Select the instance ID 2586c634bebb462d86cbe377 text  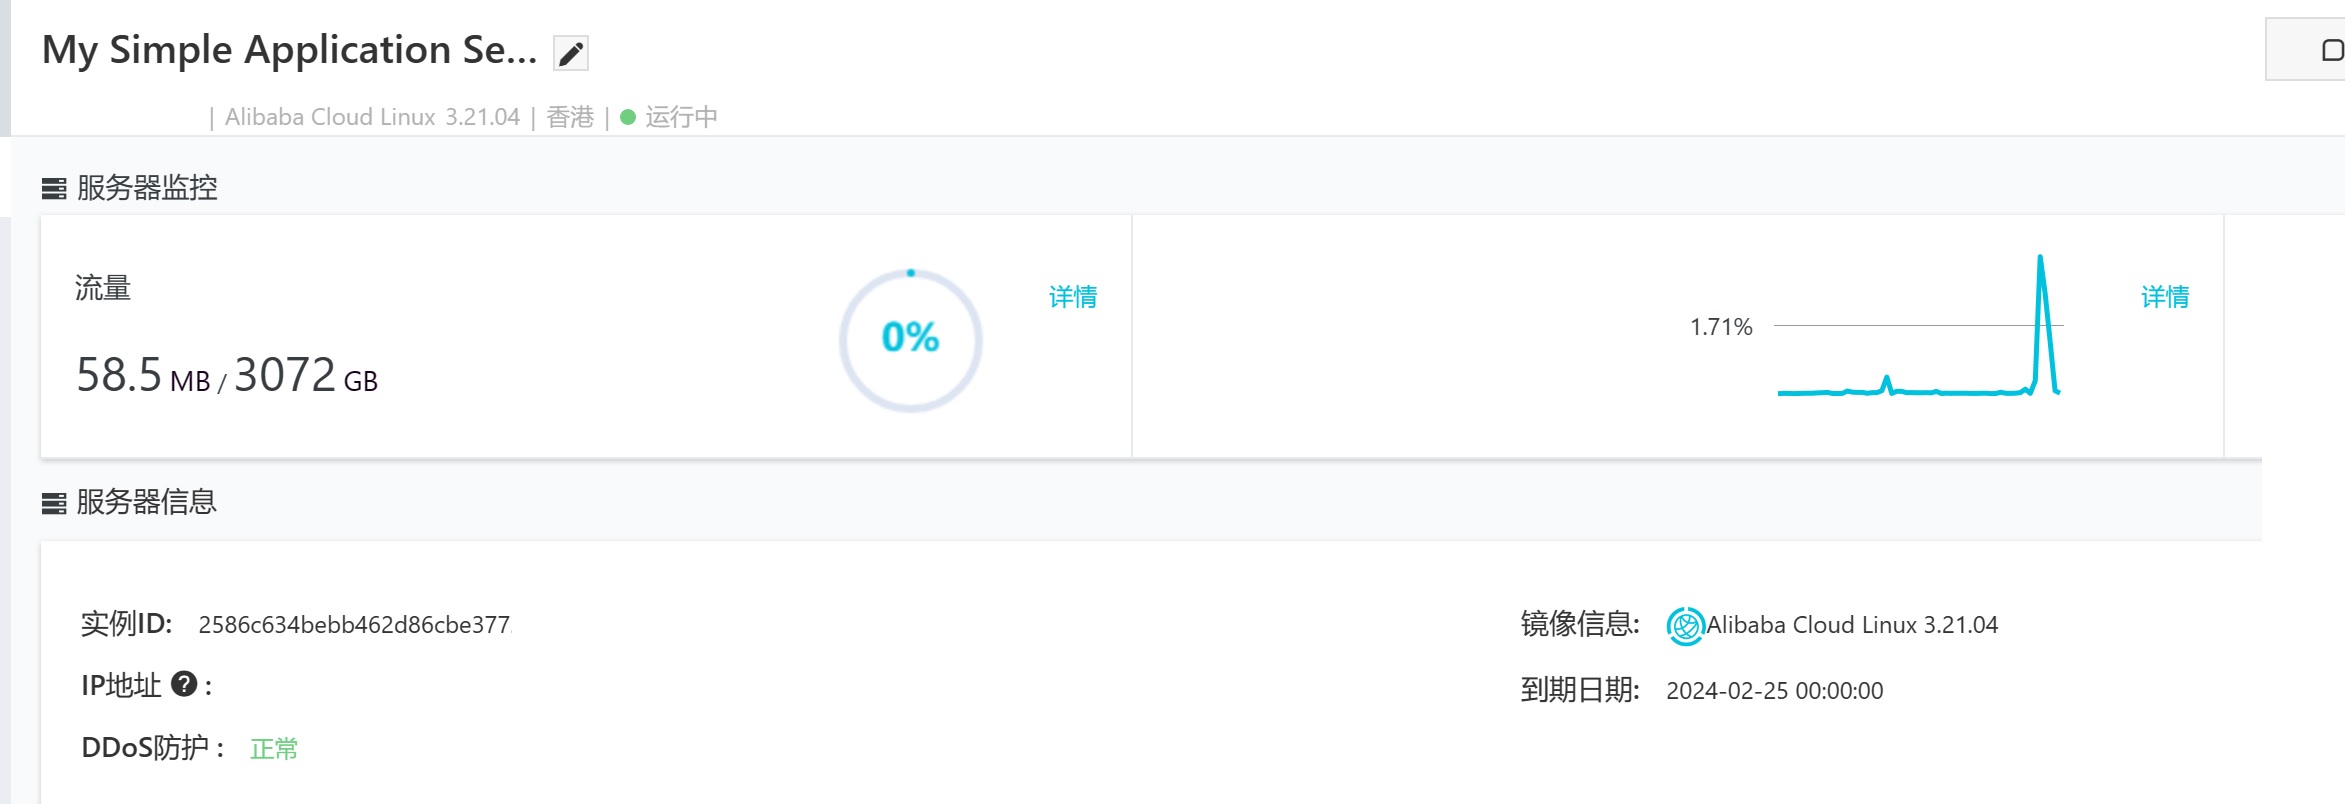pos(355,625)
